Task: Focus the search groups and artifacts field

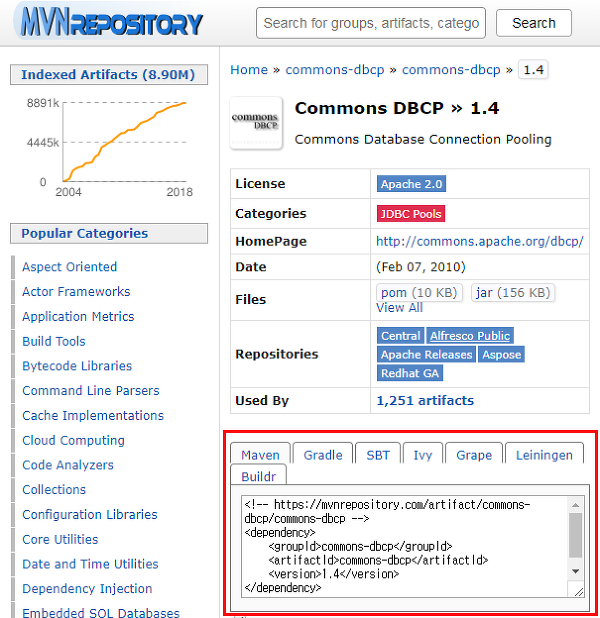Action: point(371,23)
